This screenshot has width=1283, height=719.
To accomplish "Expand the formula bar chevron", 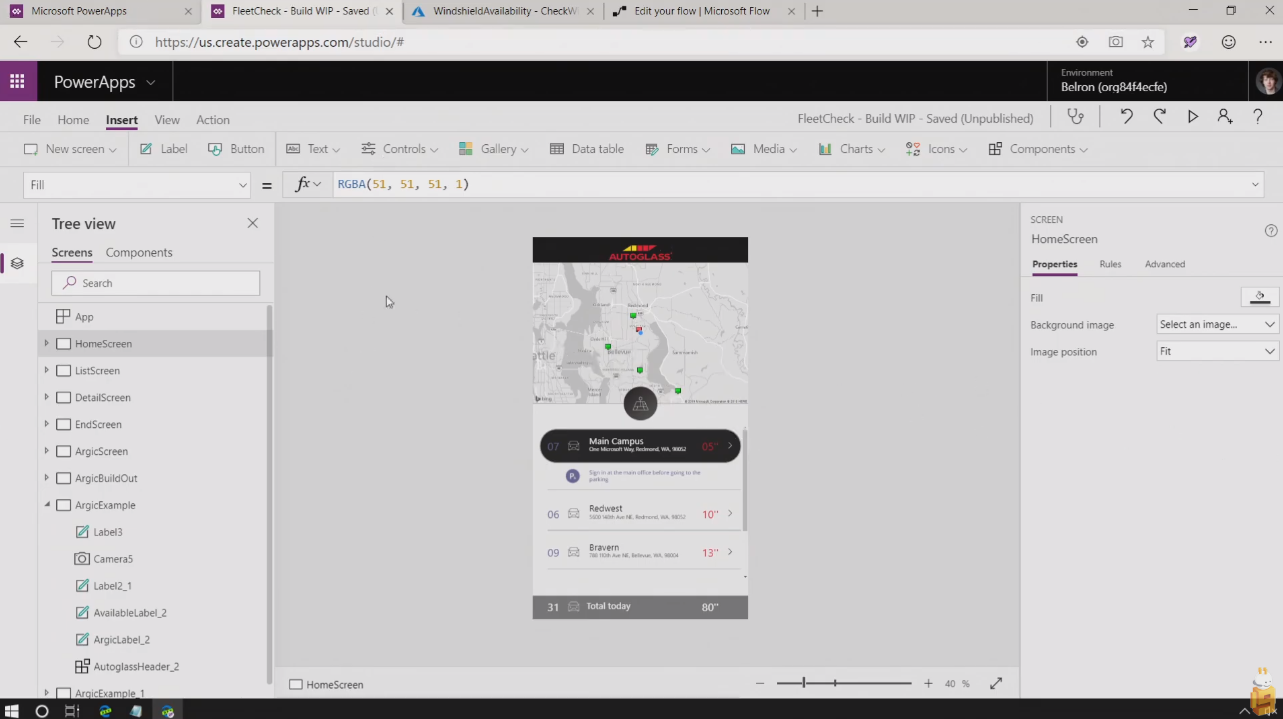I will (x=1255, y=184).
